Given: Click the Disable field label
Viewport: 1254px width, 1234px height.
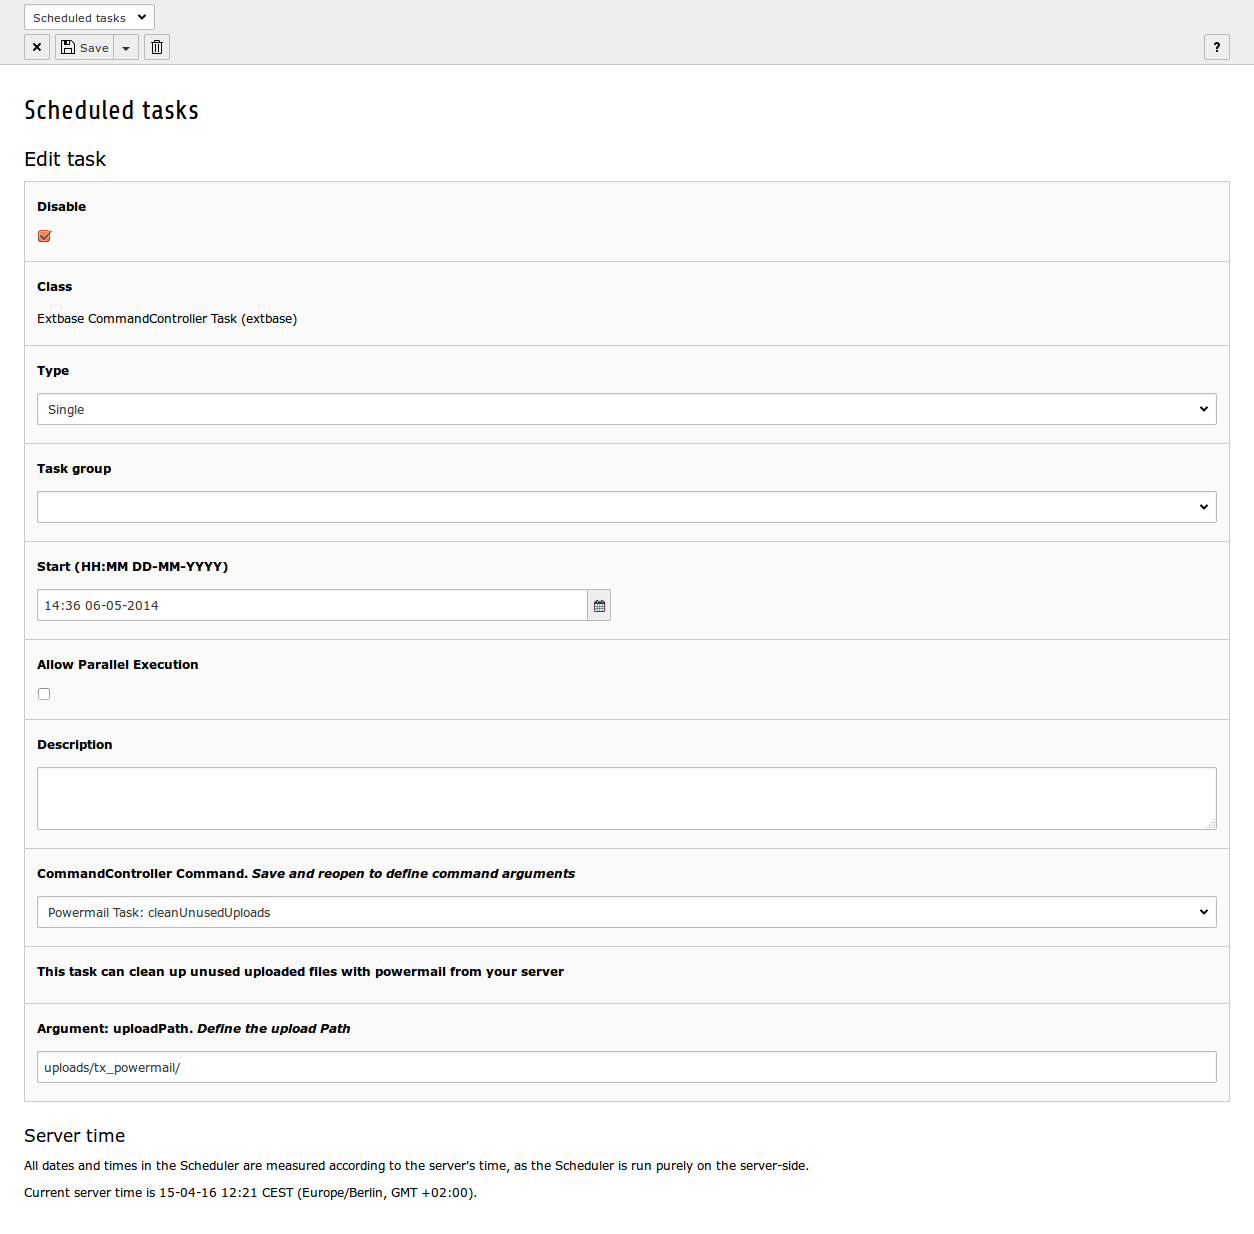Looking at the screenshot, I should coord(62,207).
